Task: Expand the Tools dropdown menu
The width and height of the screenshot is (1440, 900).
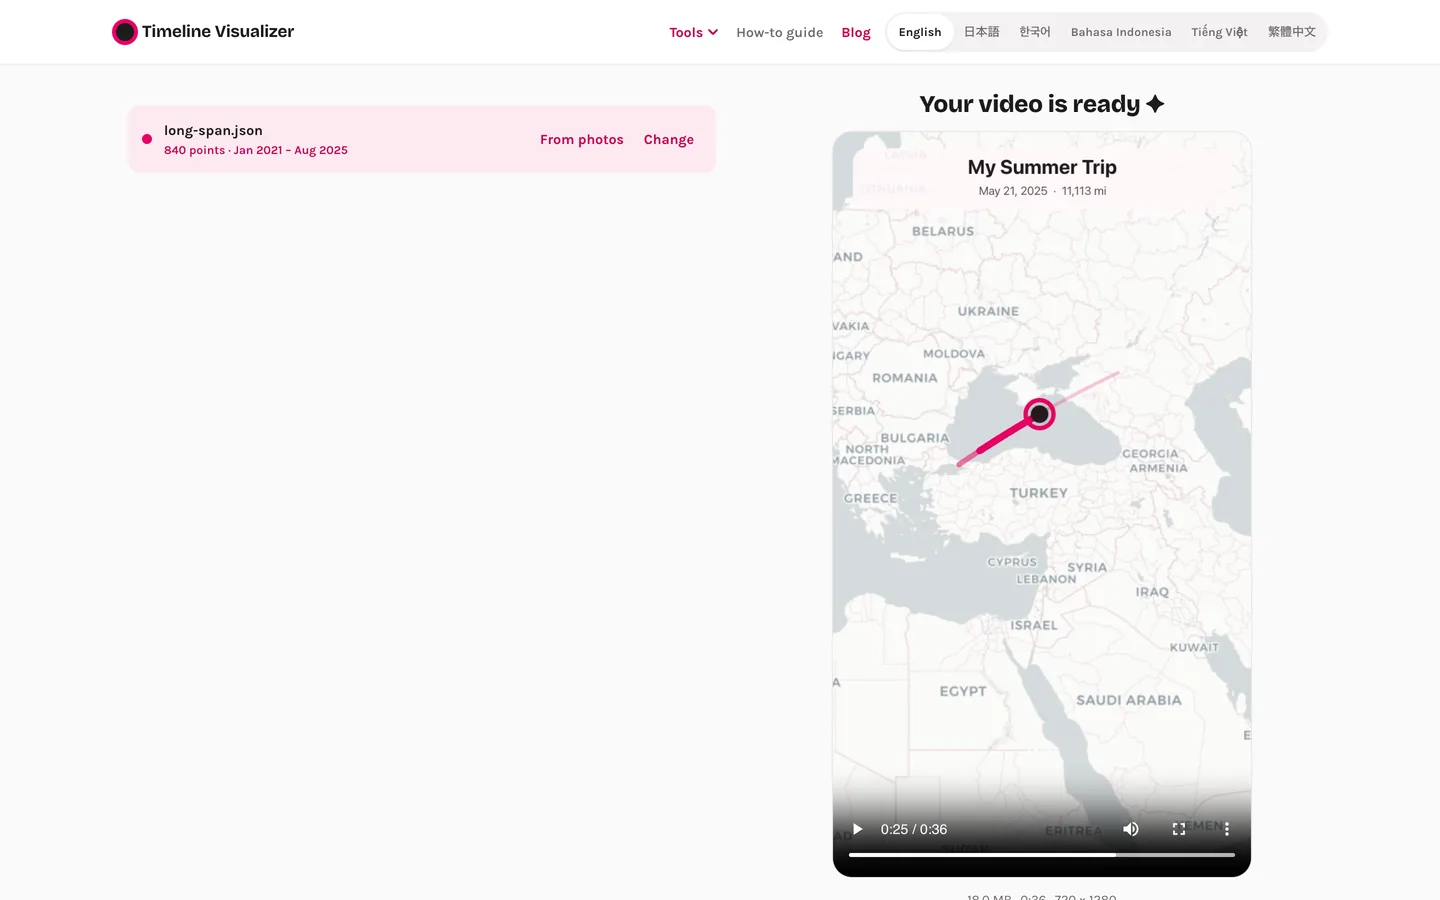Action: 693,32
